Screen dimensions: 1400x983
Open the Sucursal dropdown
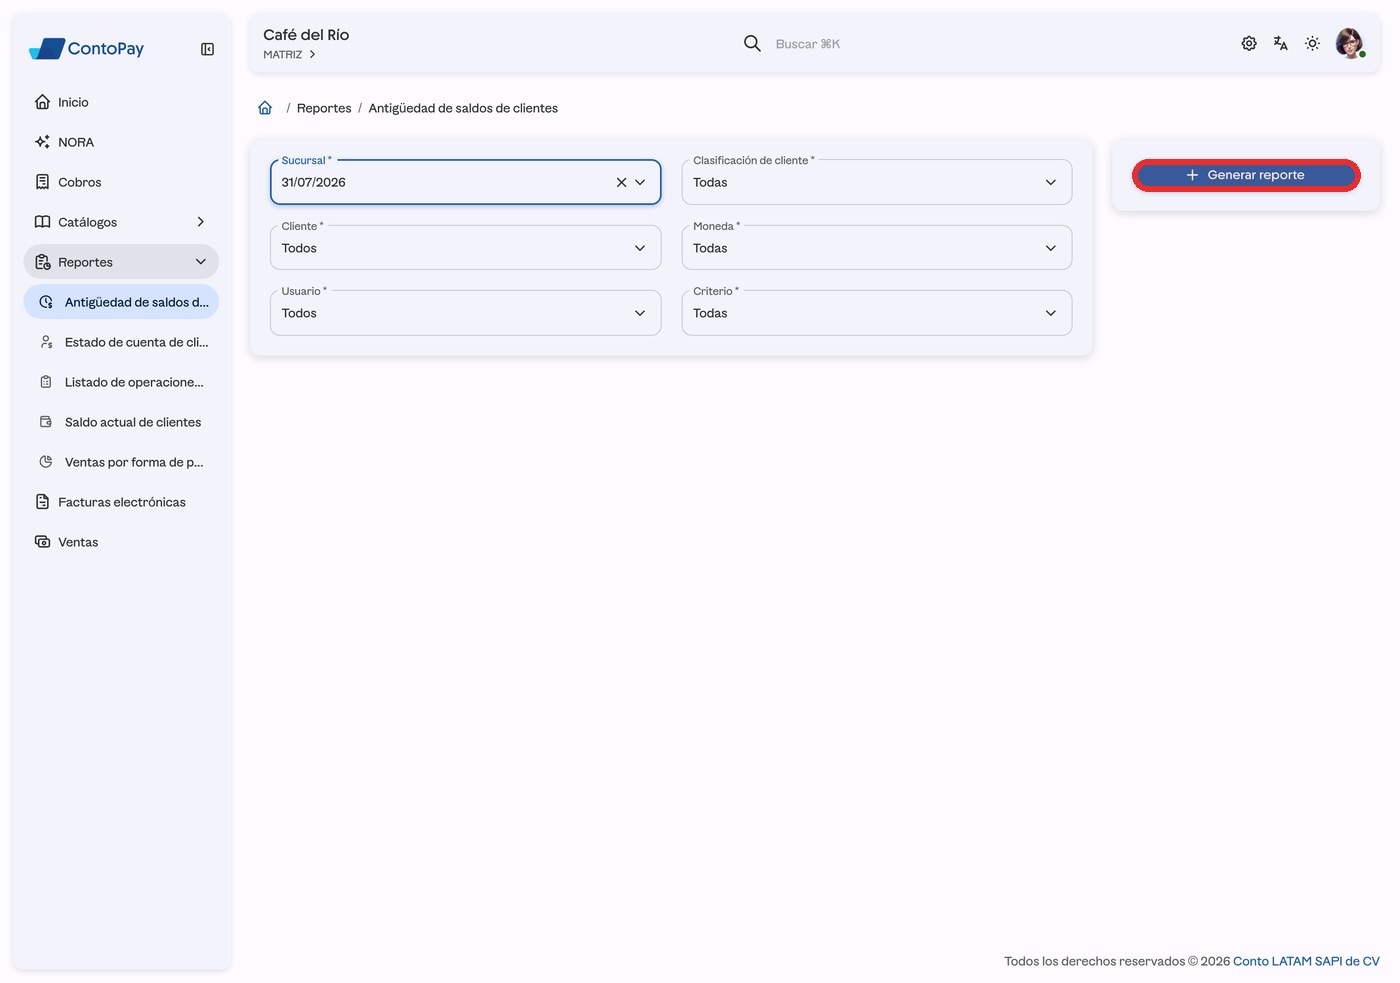[x=465, y=182]
